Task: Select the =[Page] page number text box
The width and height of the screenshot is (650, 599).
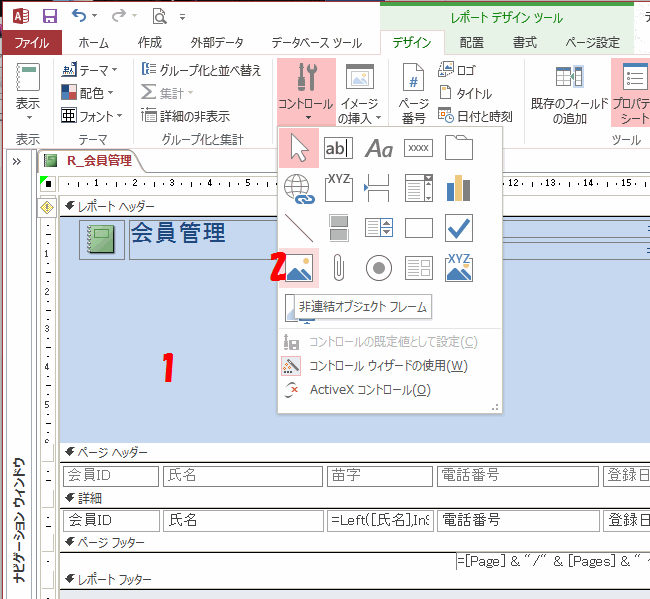Action: coord(553,562)
